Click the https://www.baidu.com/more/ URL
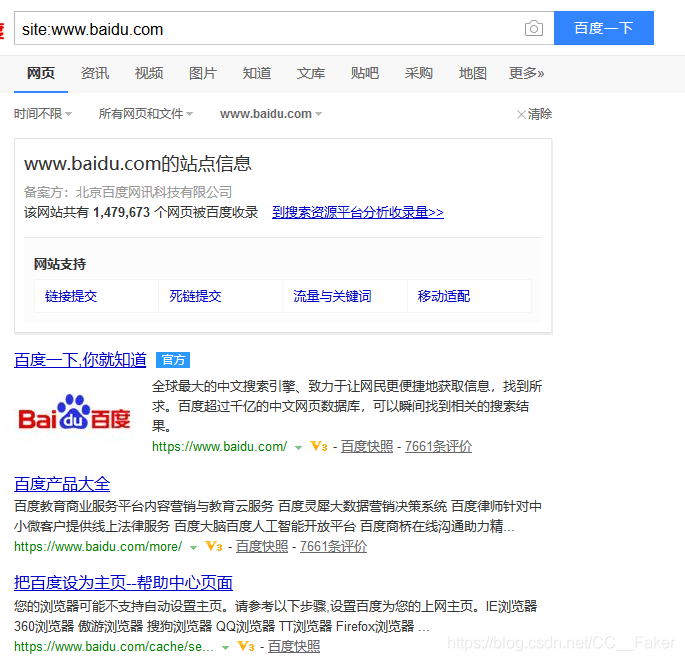This screenshot has height=661, width=685. pyautogui.click(x=98, y=547)
